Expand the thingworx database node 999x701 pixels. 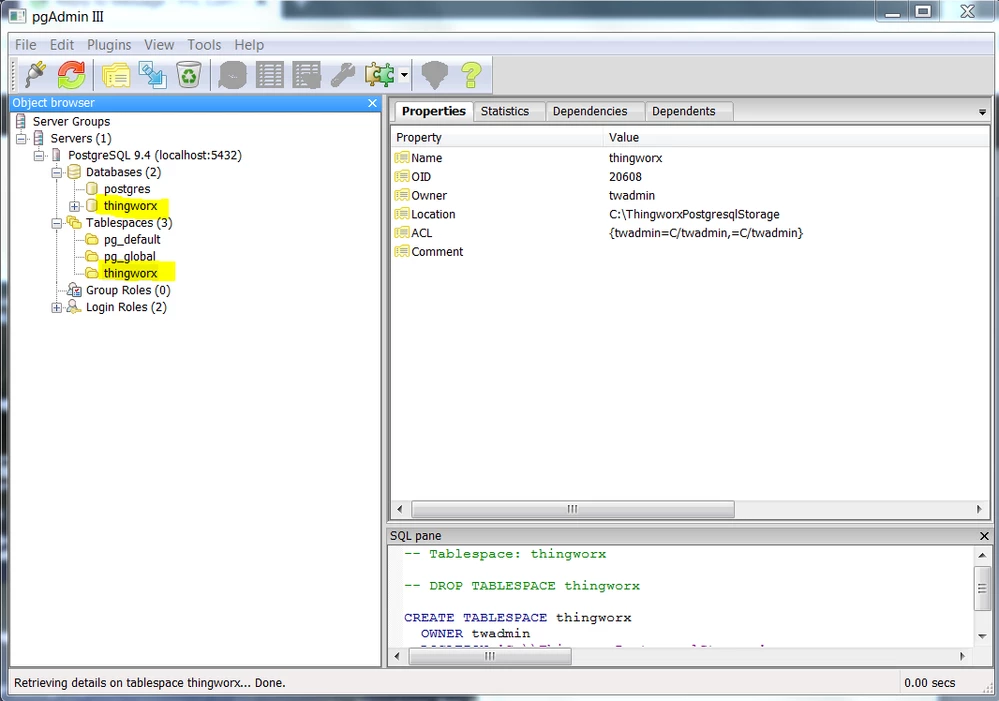[x=75, y=206]
